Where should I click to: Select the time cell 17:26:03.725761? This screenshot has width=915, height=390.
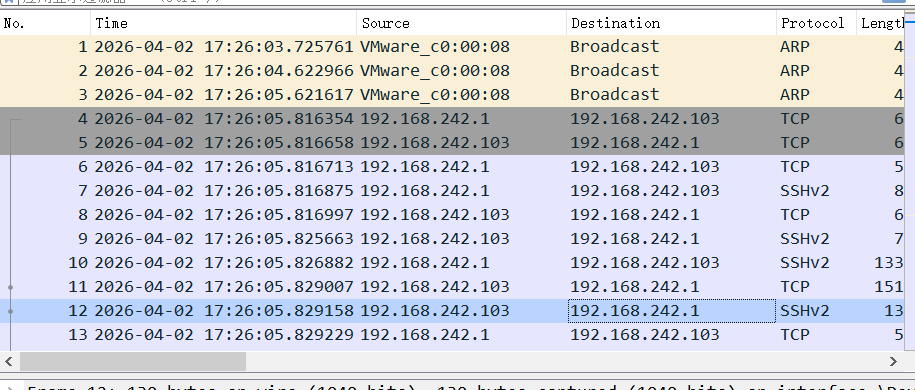(x=224, y=47)
